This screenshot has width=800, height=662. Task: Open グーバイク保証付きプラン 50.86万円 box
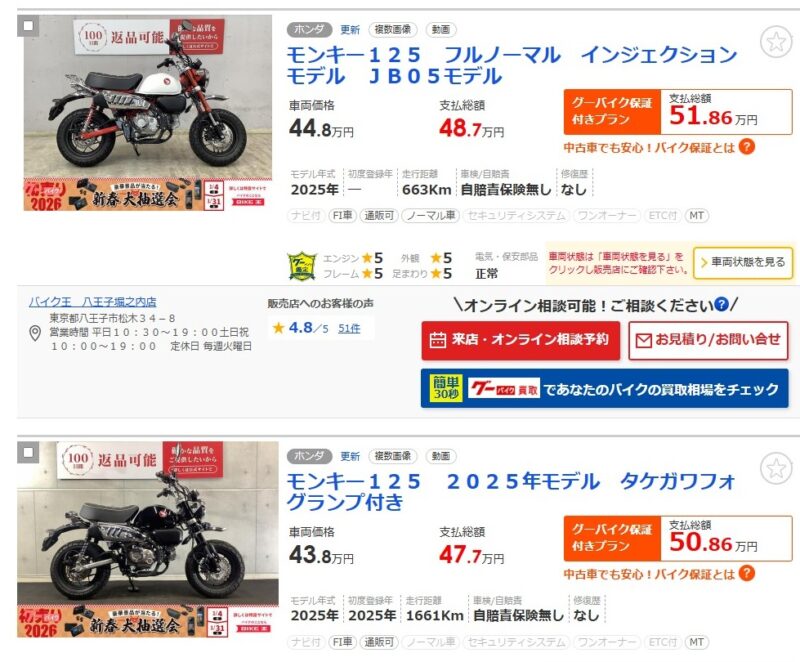coord(678,538)
